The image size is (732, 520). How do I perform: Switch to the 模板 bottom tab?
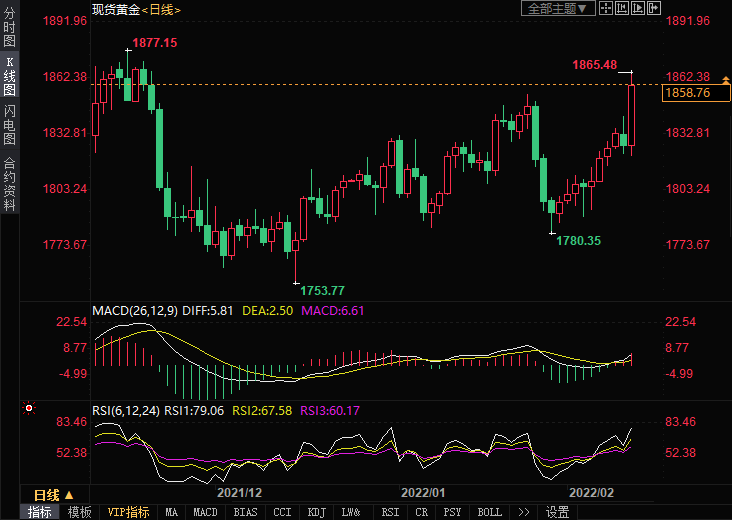coord(79,512)
